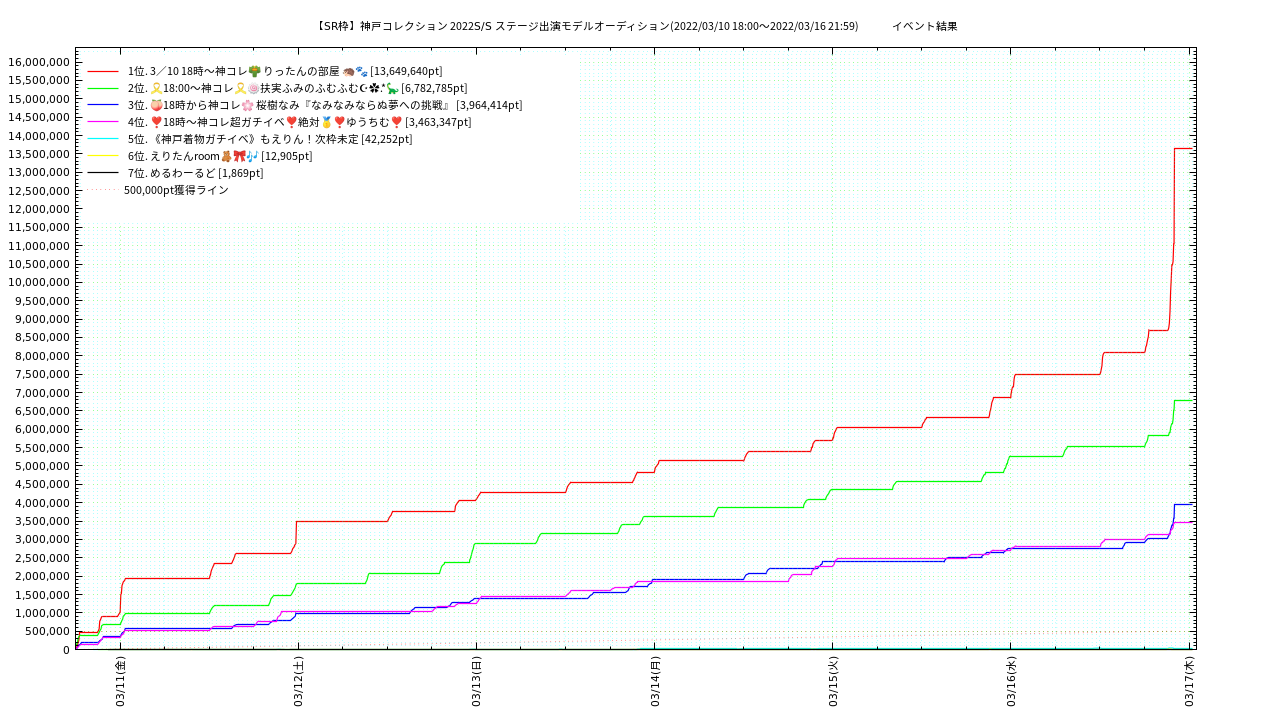Click the 6,500,000 y-axis label
The height and width of the screenshot is (720, 1280).
point(42,411)
